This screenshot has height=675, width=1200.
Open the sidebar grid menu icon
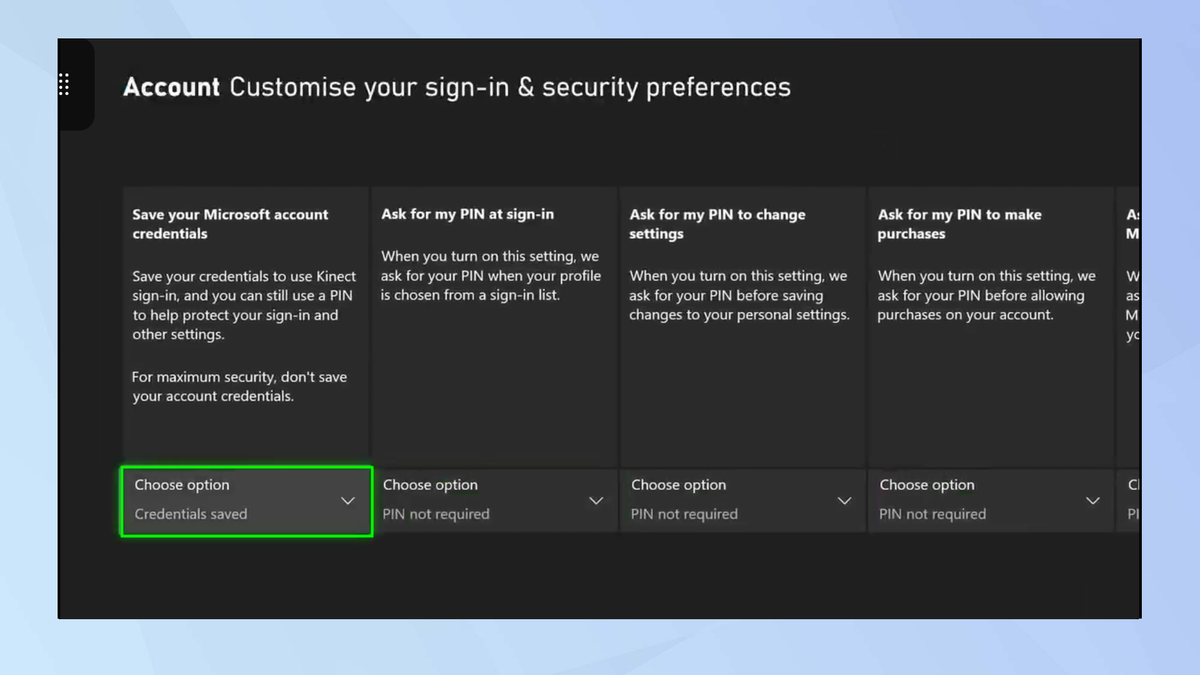(63, 85)
